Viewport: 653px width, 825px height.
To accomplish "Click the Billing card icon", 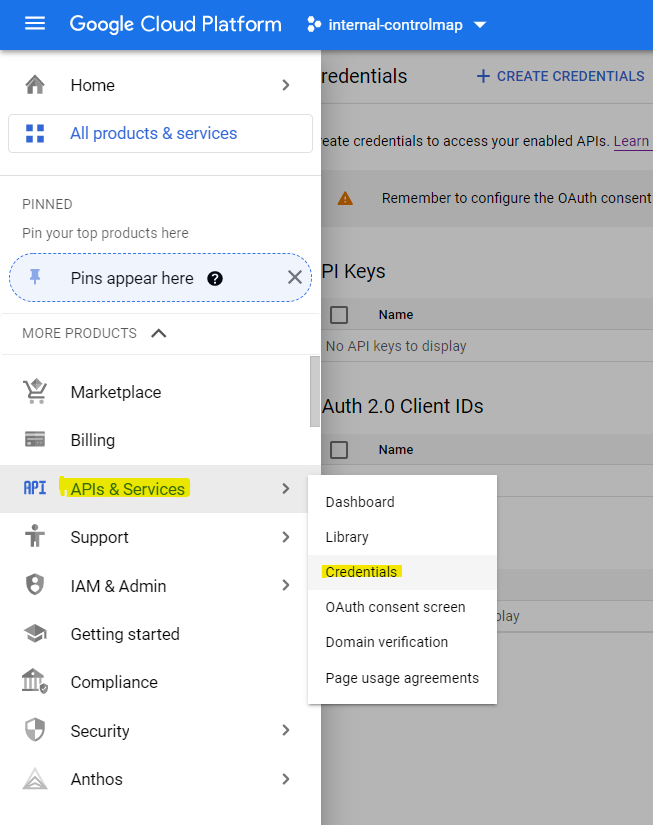I will (x=35, y=440).
